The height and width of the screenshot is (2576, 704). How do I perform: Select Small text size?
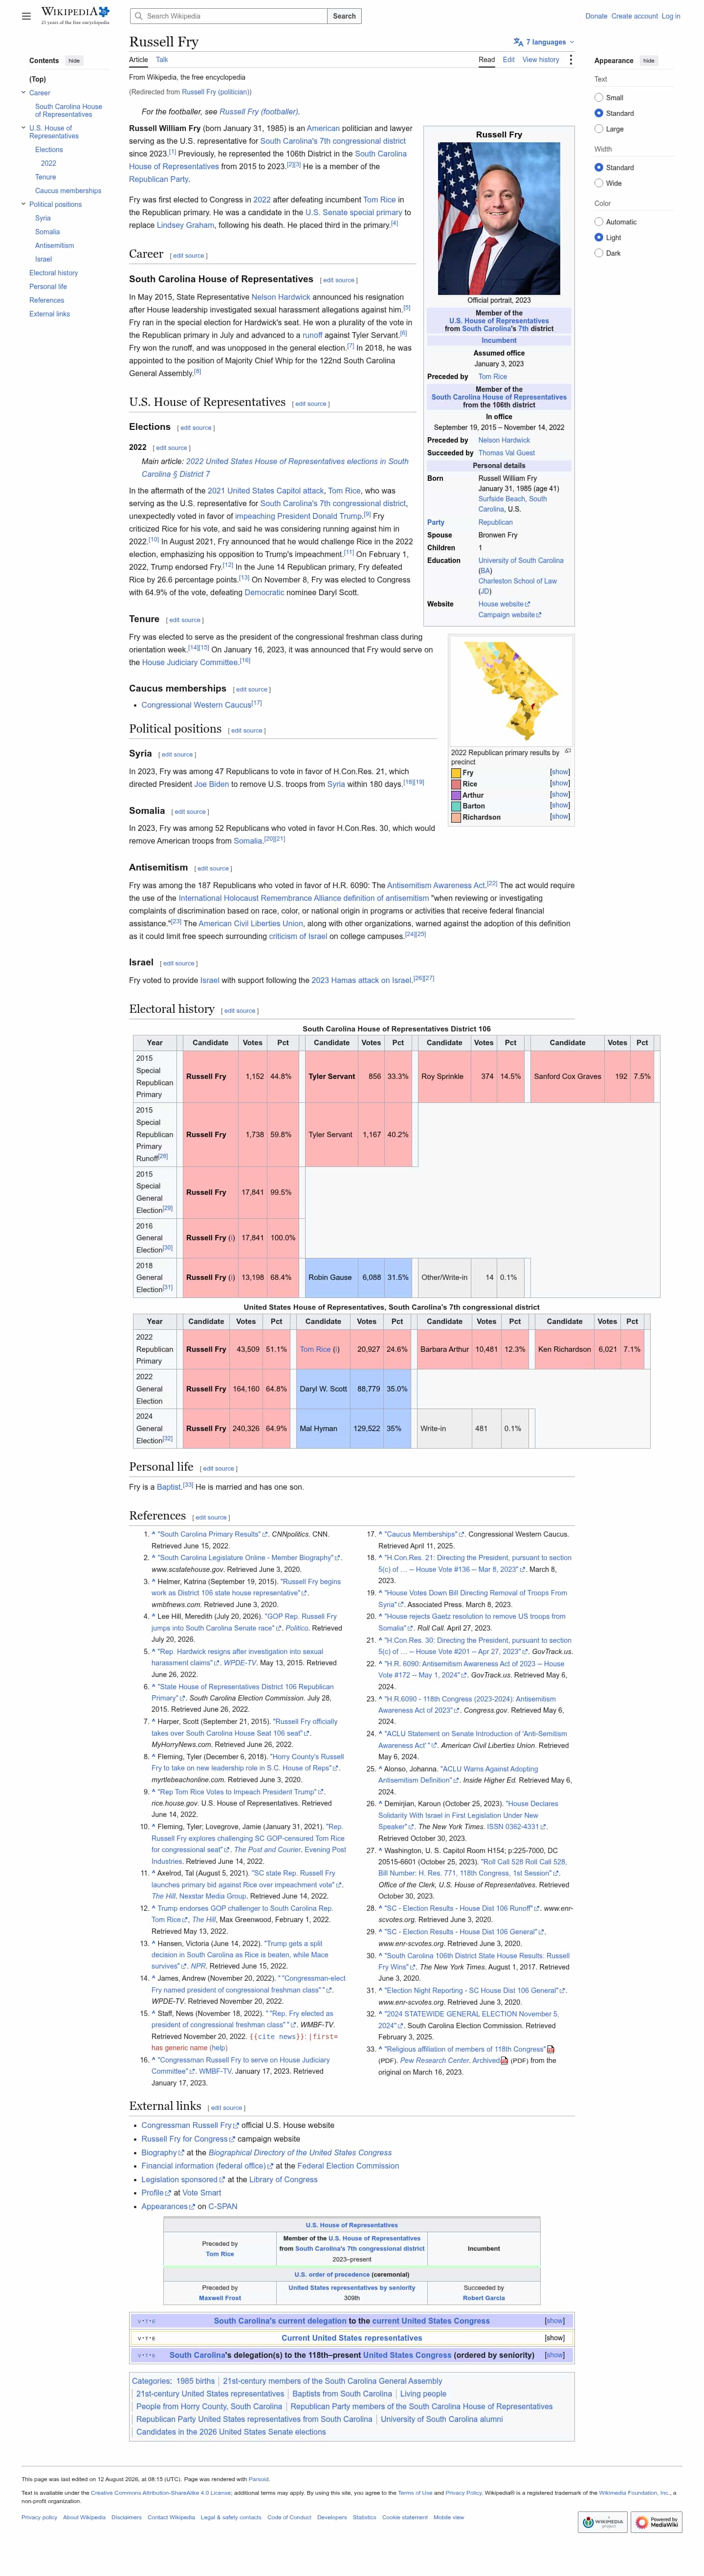point(599,98)
